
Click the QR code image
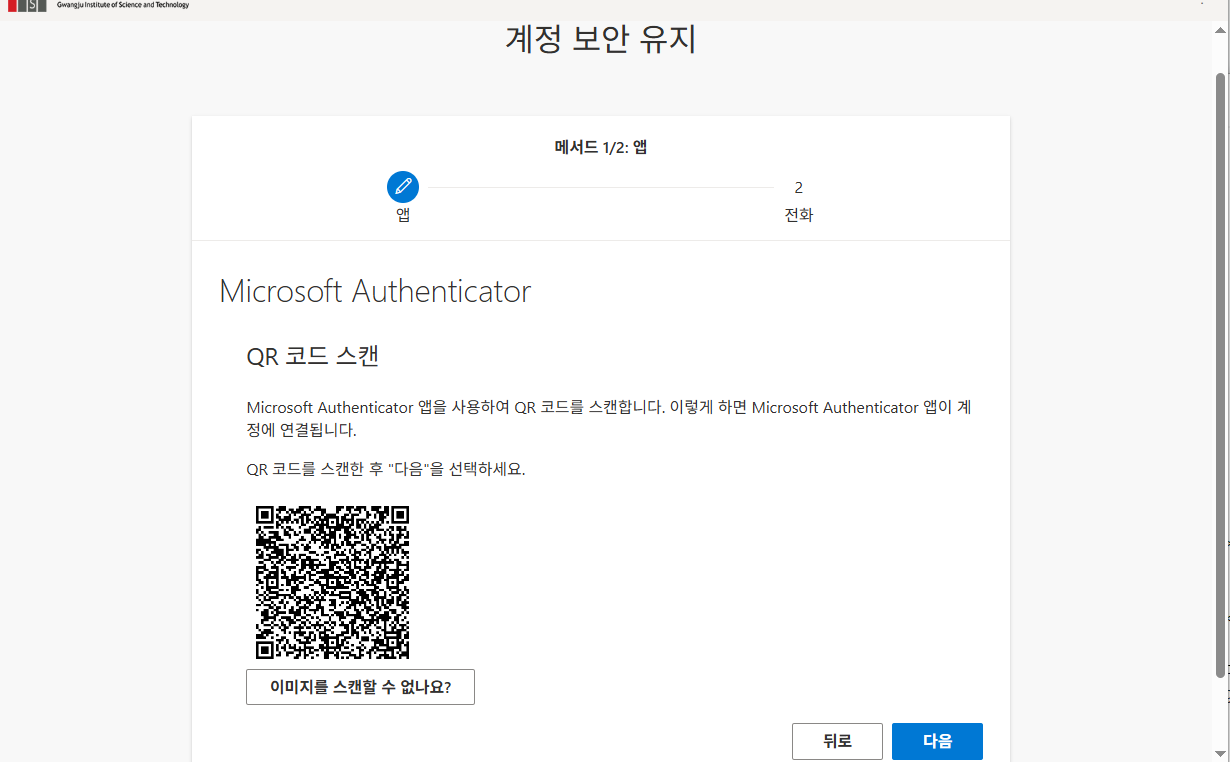pyautogui.click(x=333, y=581)
